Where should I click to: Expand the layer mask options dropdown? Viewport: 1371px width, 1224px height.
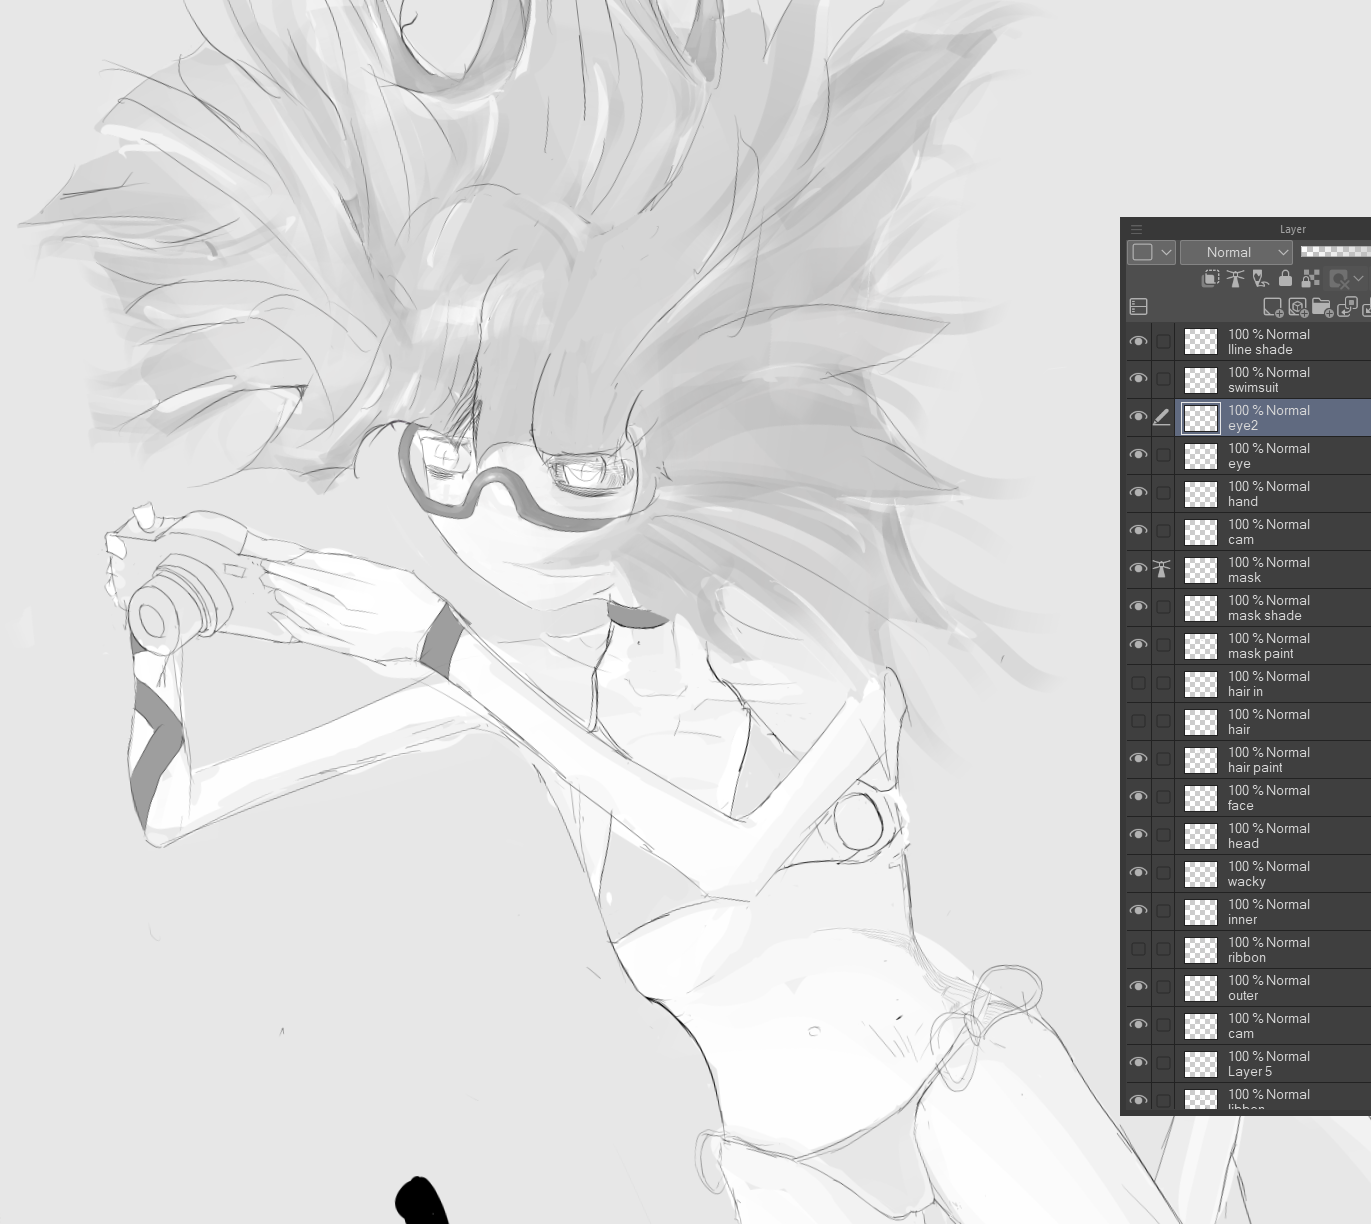[x=1358, y=279]
